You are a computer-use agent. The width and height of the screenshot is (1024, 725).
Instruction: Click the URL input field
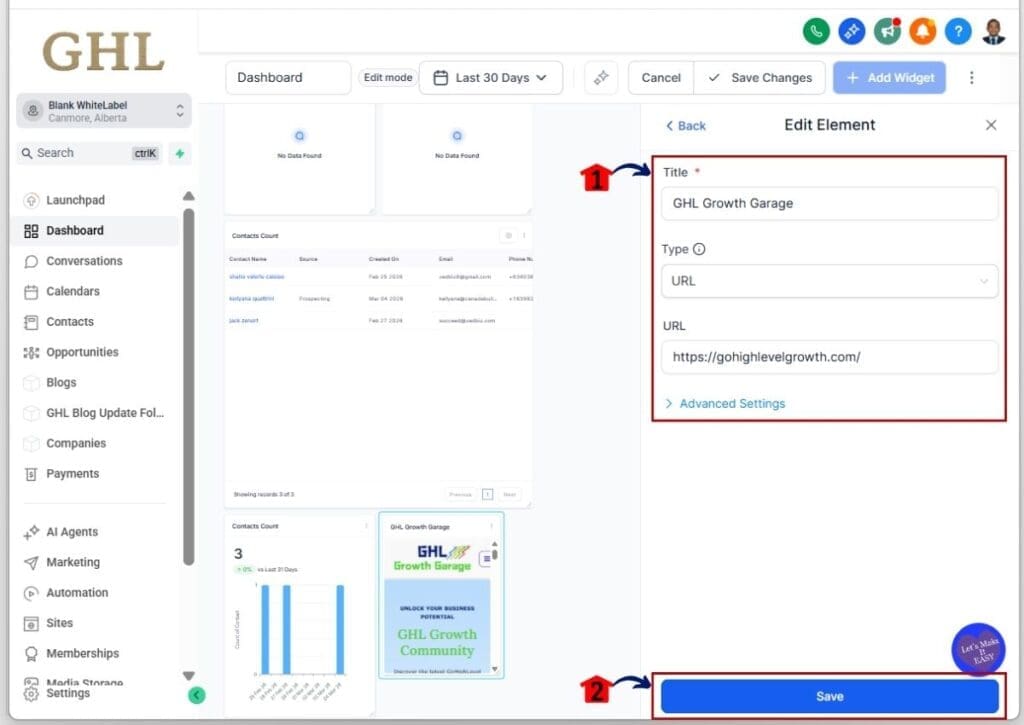[x=829, y=357]
